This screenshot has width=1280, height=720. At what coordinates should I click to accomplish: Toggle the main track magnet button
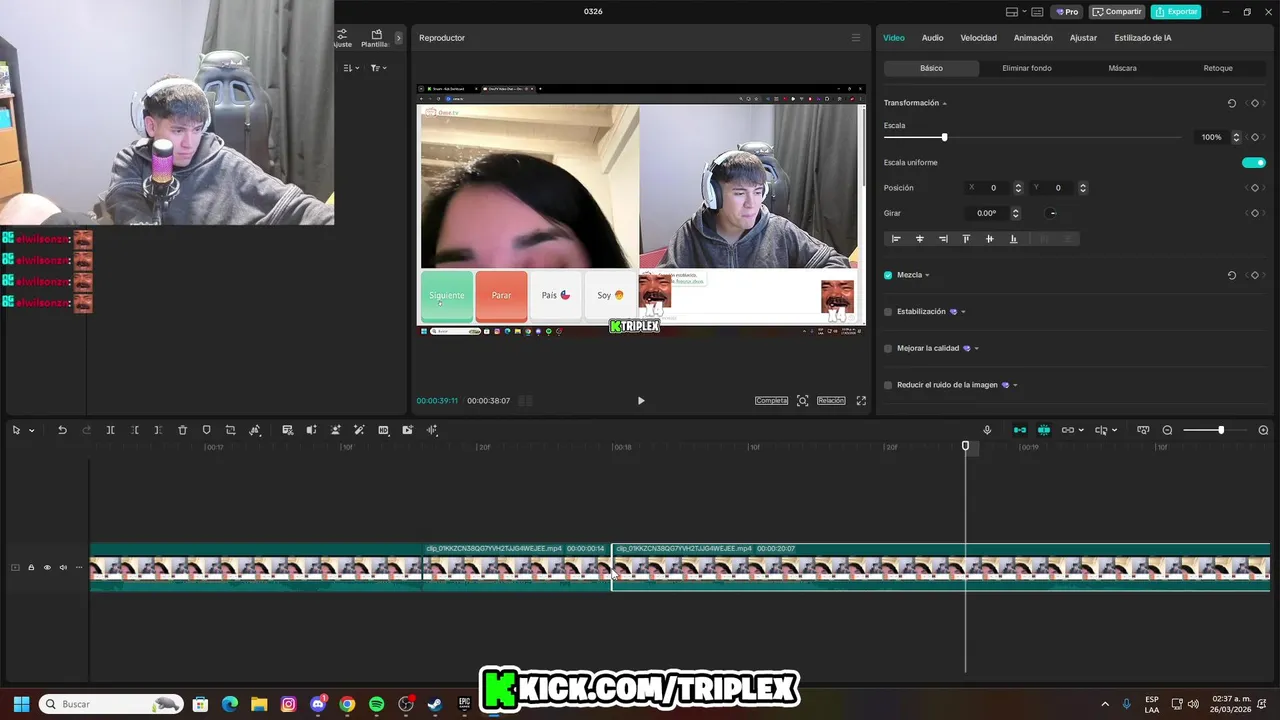(1020, 430)
